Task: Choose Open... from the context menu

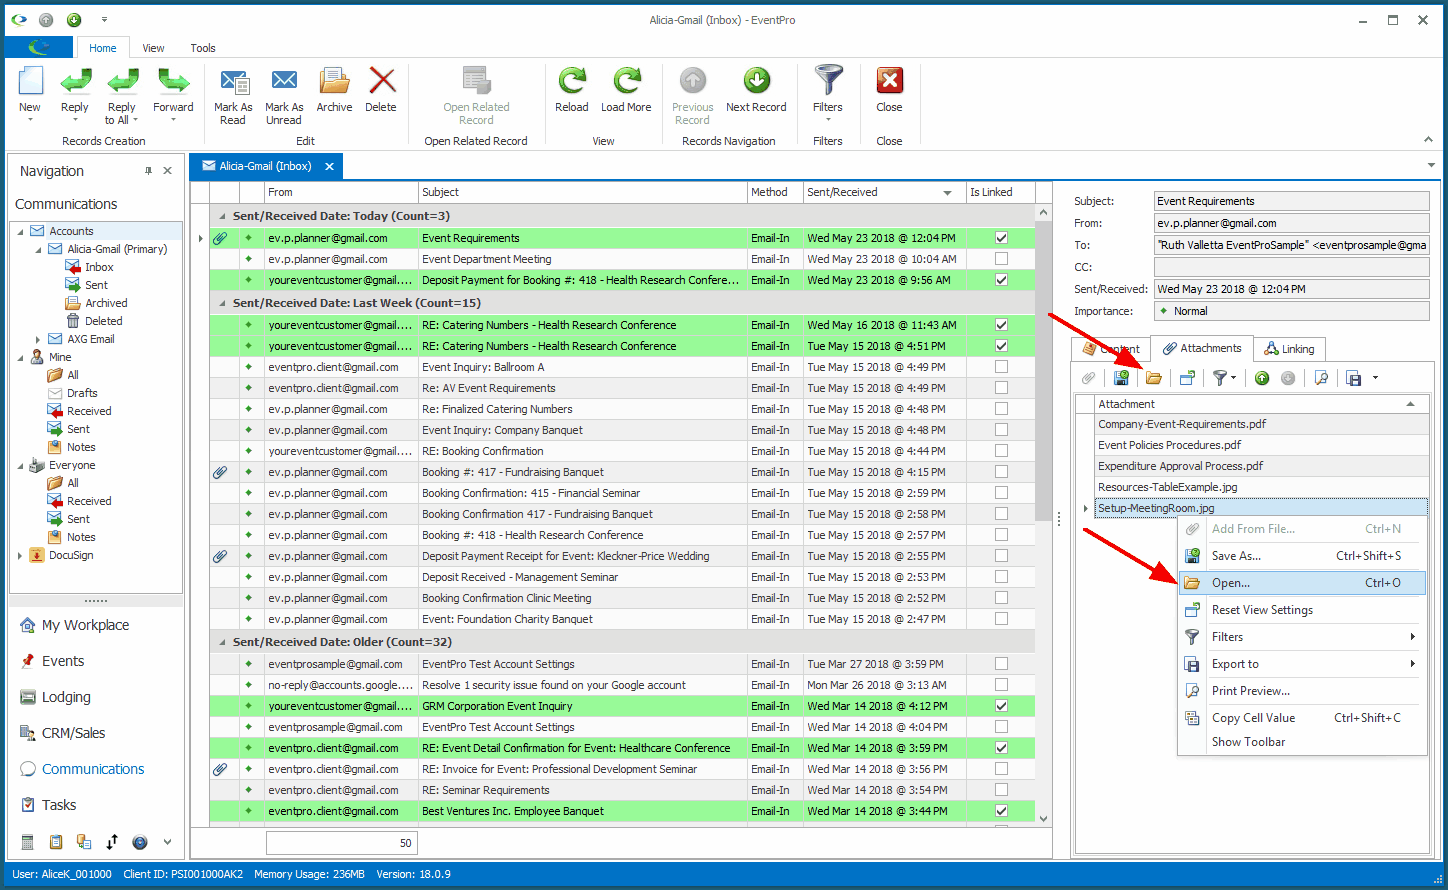Action: pyautogui.click(x=1302, y=583)
